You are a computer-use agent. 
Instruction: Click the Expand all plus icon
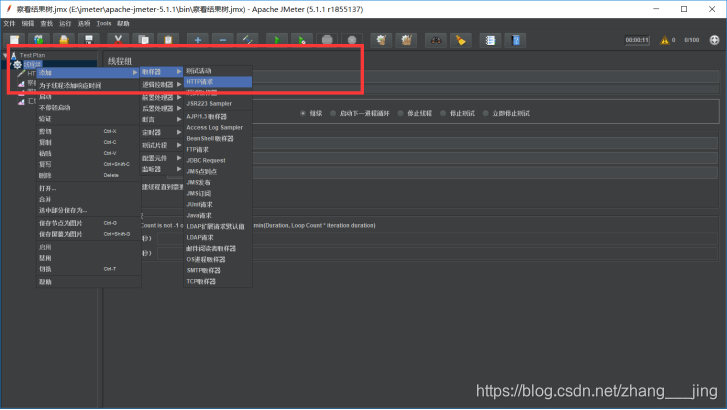coord(198,40)
